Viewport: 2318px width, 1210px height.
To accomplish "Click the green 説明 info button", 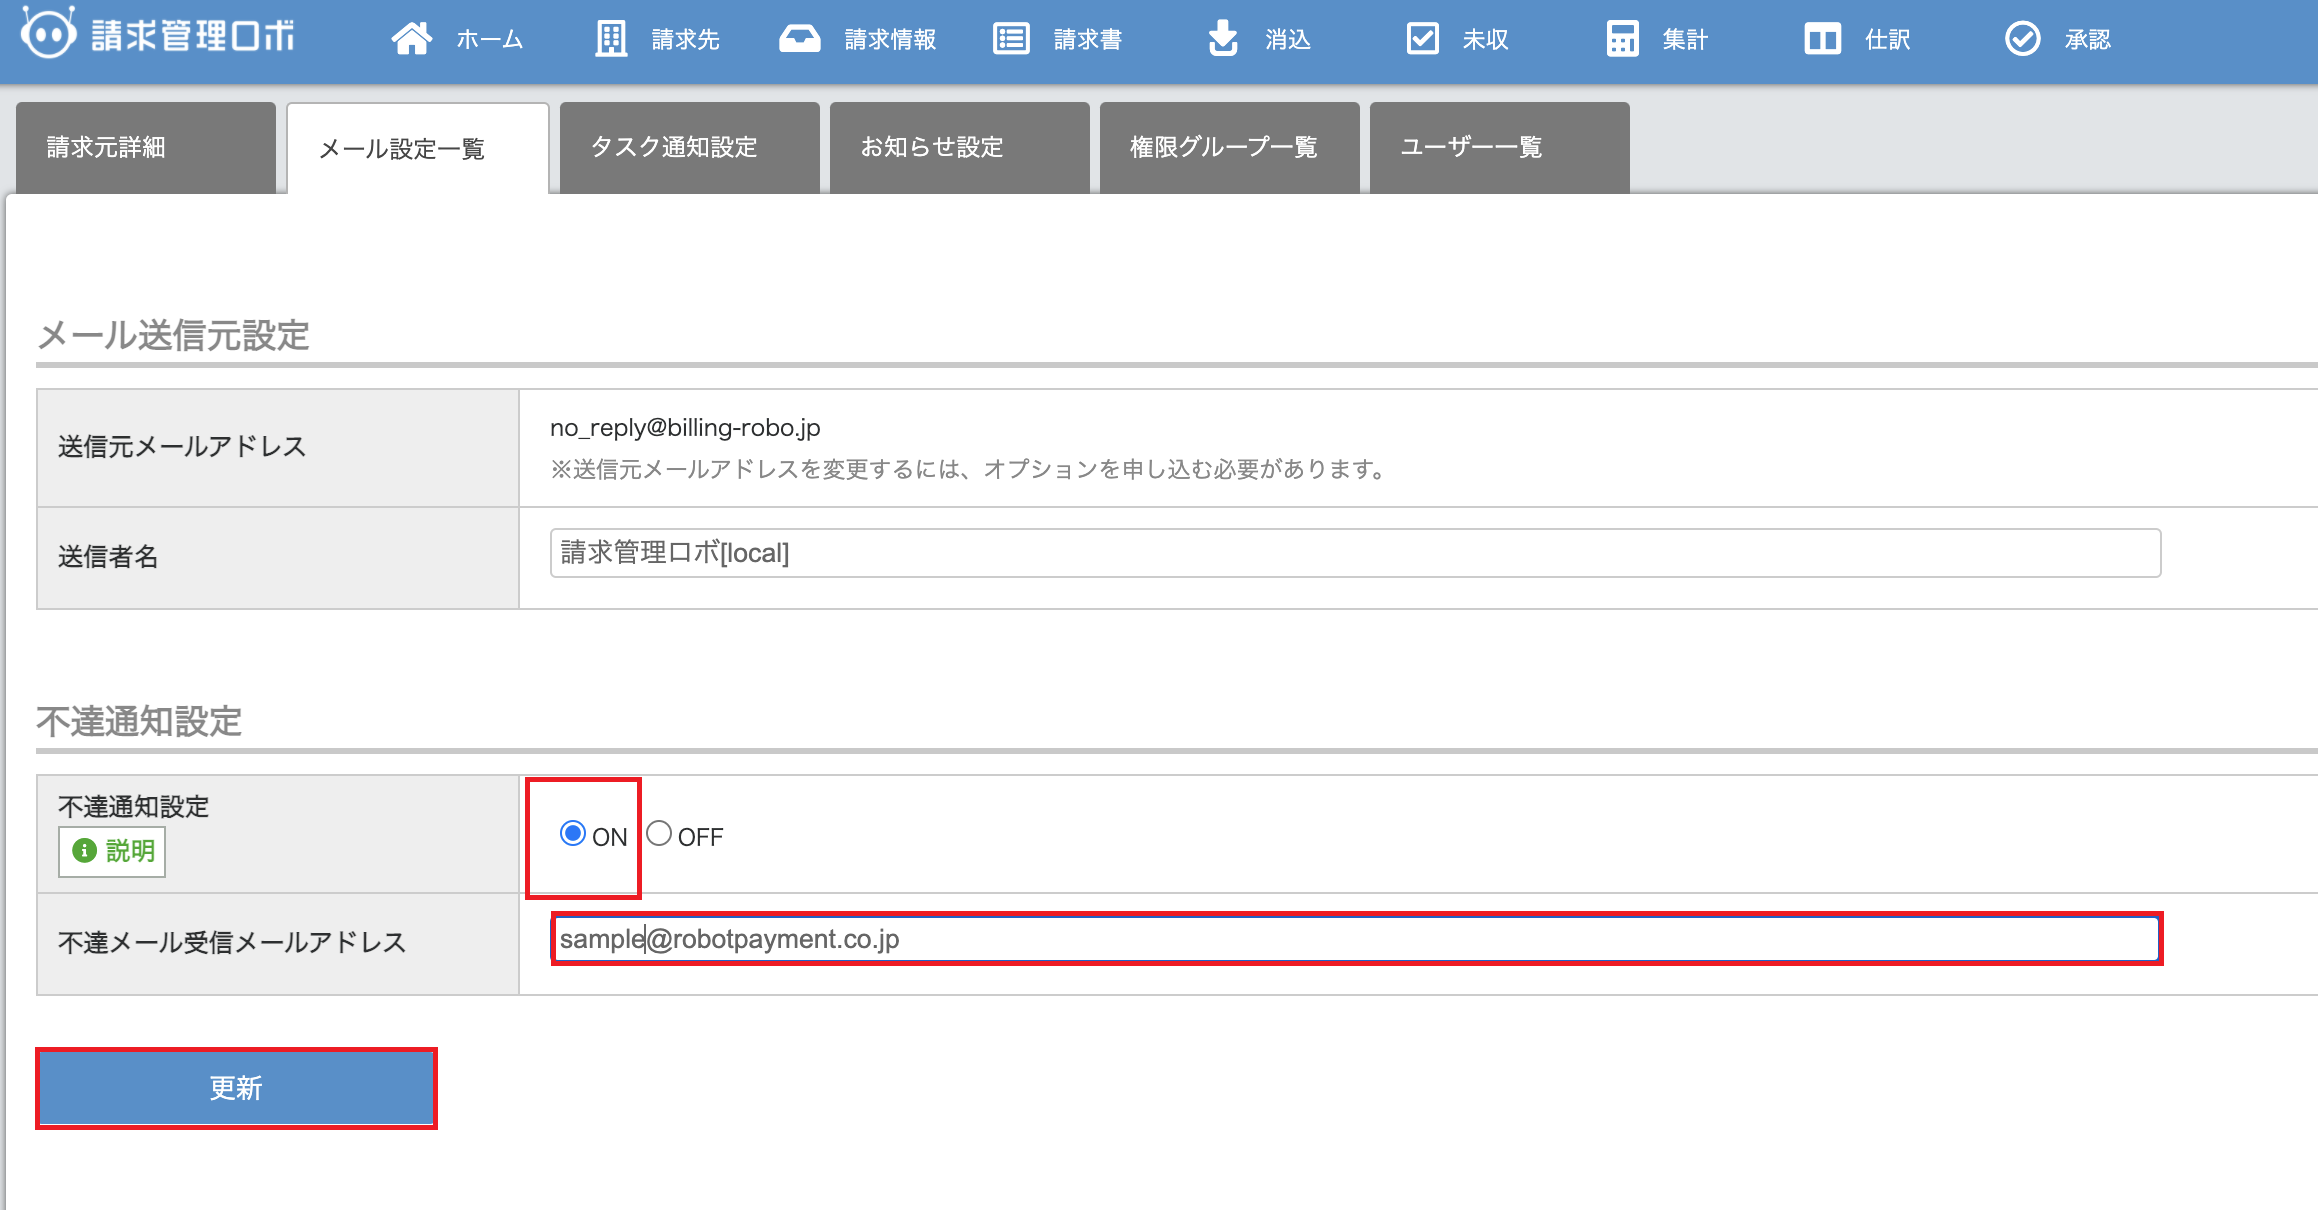I will coord(112,851).
